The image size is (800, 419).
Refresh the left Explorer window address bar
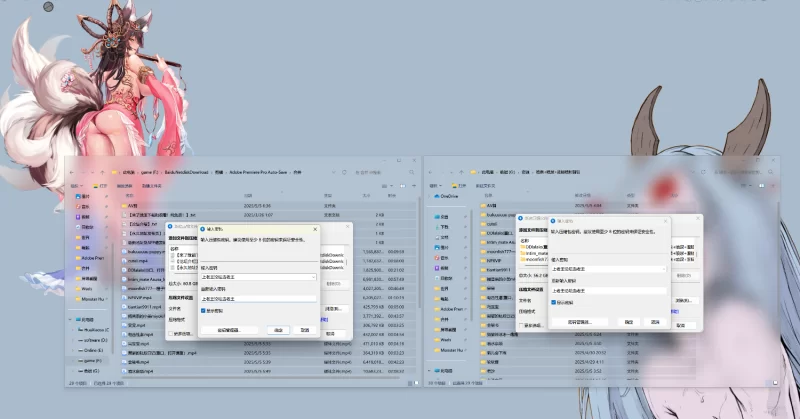344,172
